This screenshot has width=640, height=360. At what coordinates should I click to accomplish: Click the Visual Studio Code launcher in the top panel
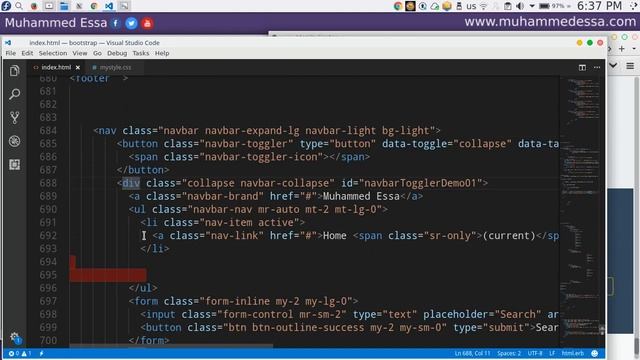(109, 6)
